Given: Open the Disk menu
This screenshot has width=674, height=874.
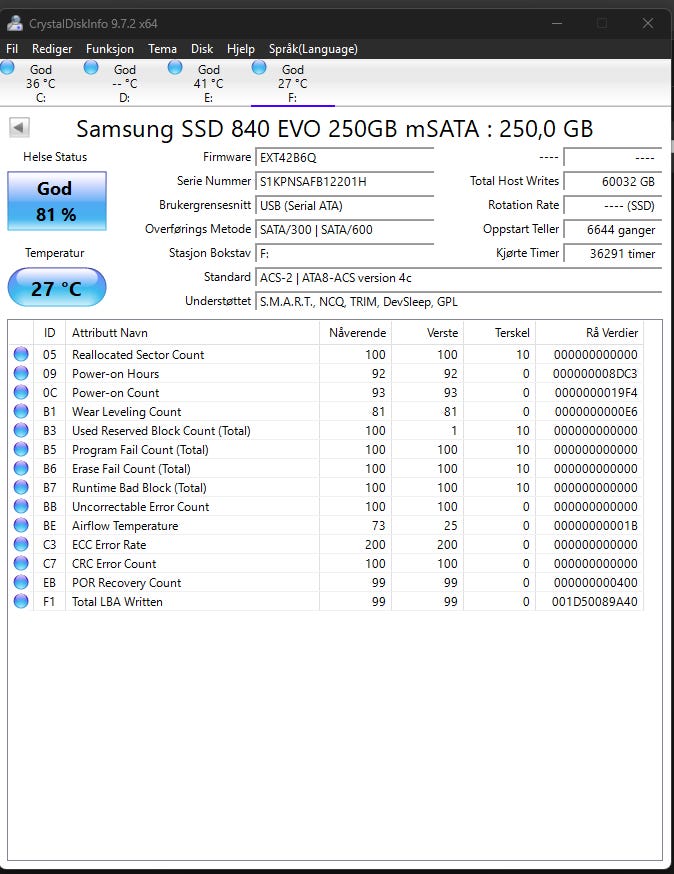Looking at the screenshot, I should pyautogui.click(x=202, y=49).
